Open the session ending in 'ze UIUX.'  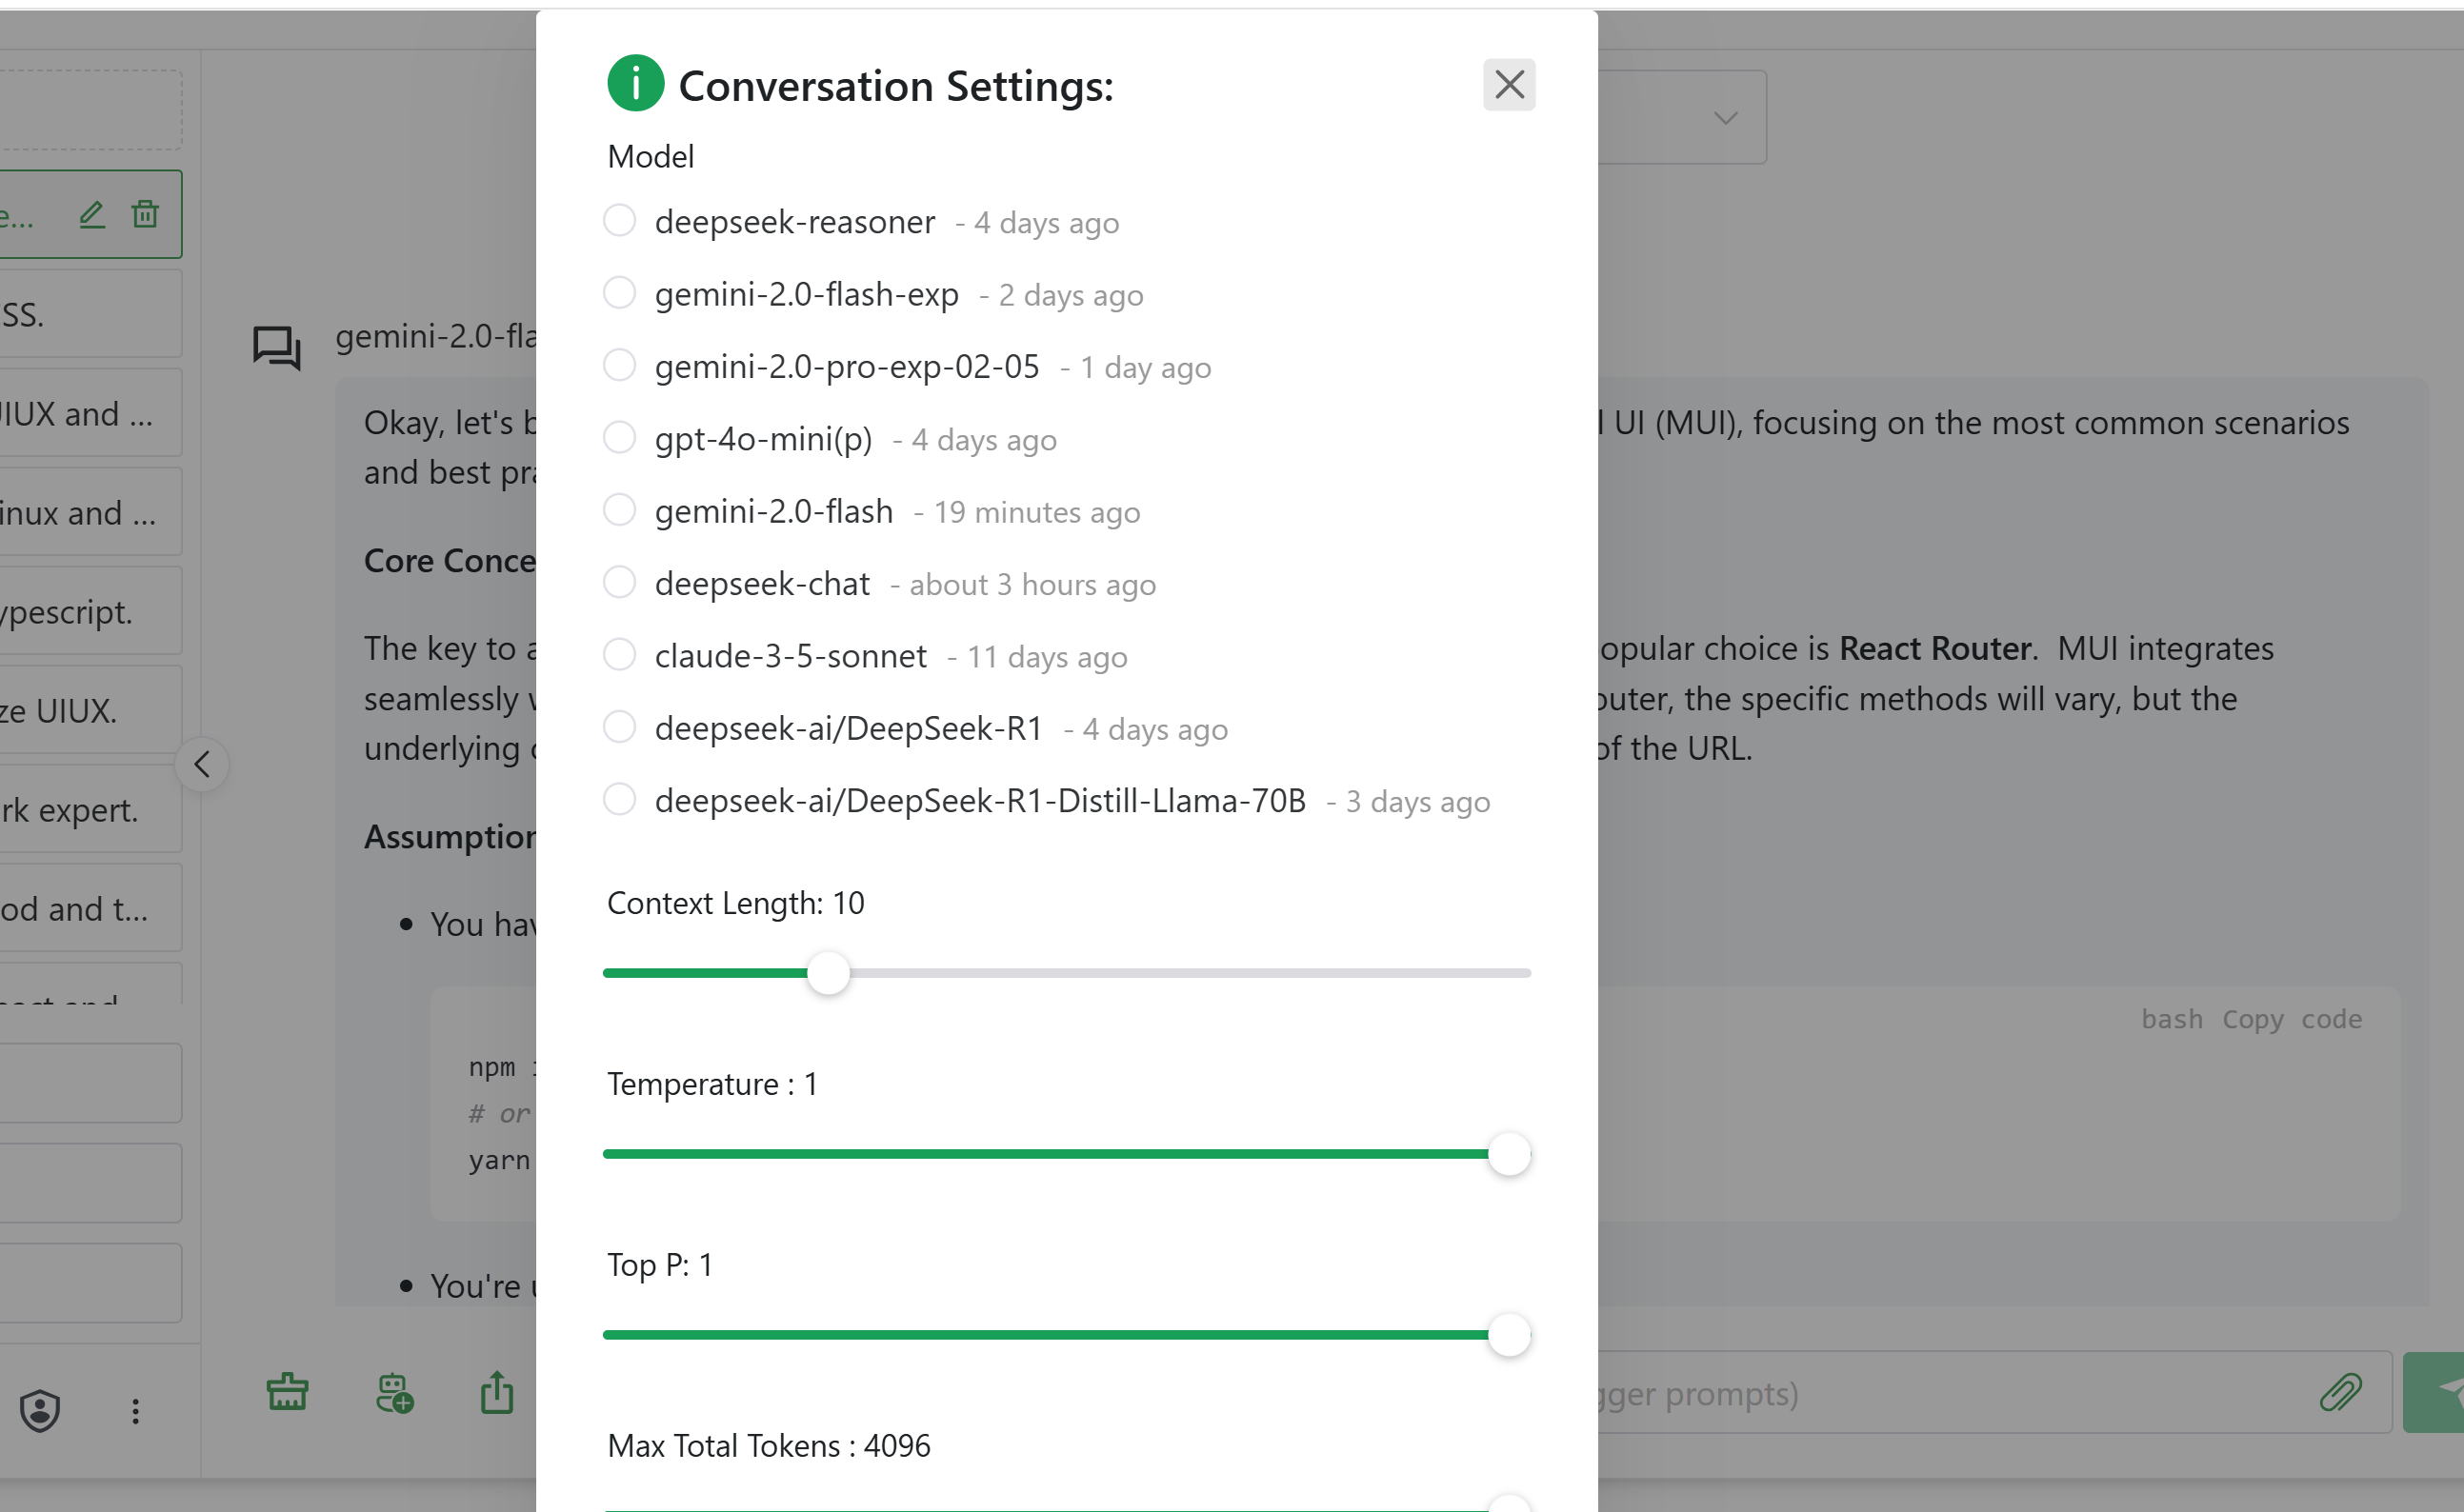[90, 710]
